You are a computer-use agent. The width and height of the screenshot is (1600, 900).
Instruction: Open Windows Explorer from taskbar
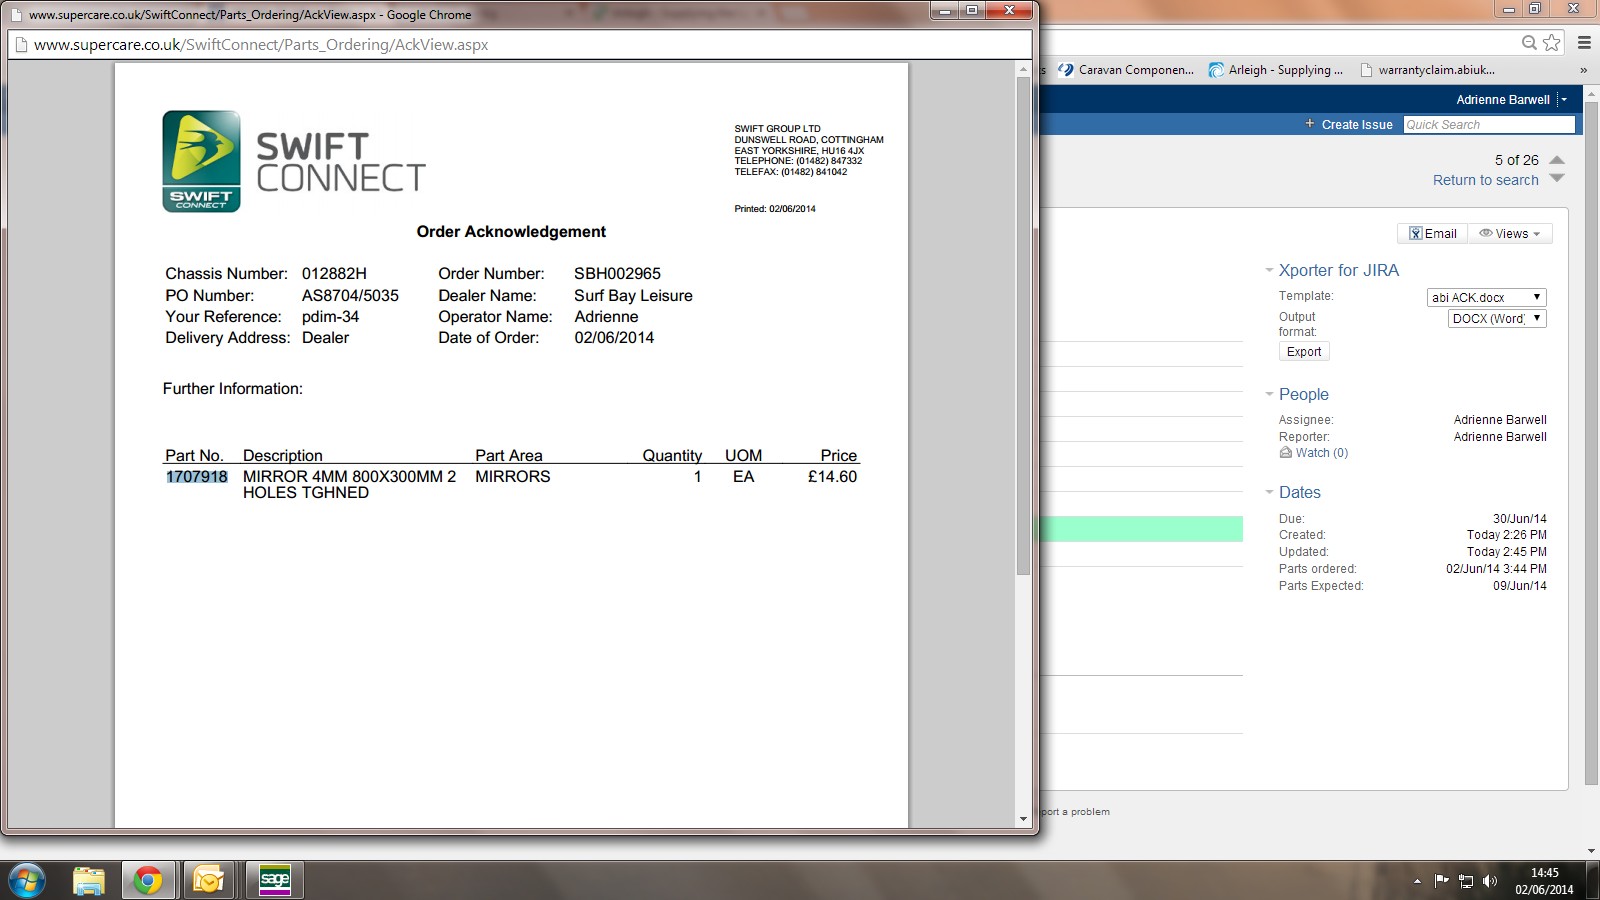(x=89, y=881)
